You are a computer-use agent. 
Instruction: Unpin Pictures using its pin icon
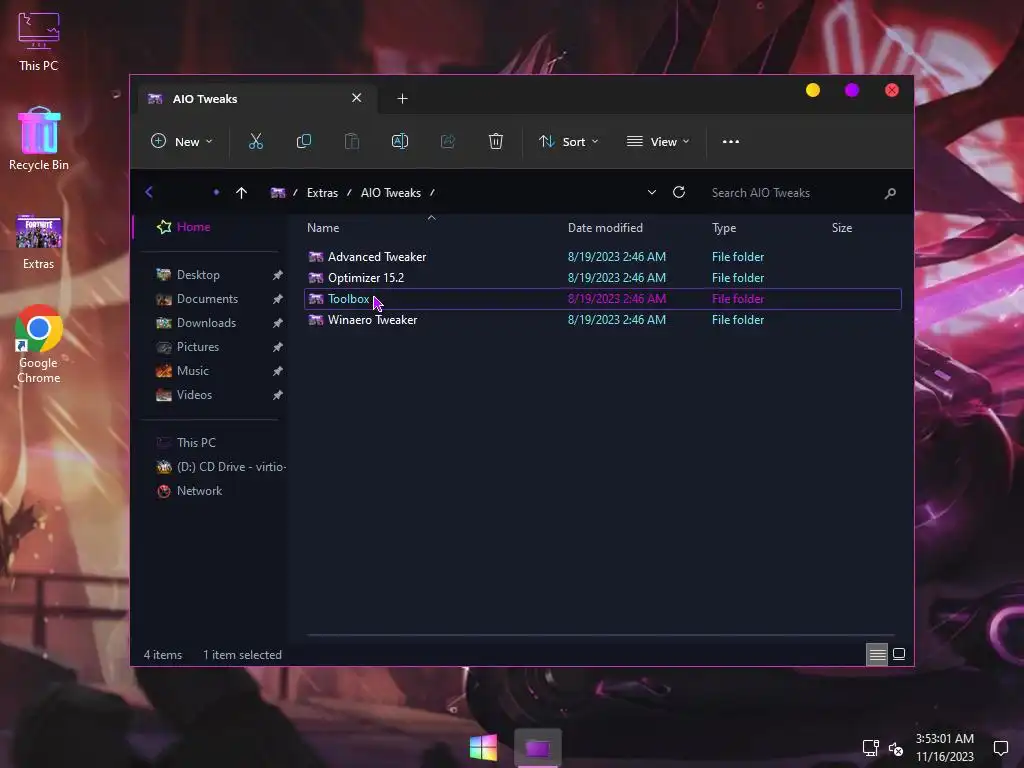click(x=278, y=347)
